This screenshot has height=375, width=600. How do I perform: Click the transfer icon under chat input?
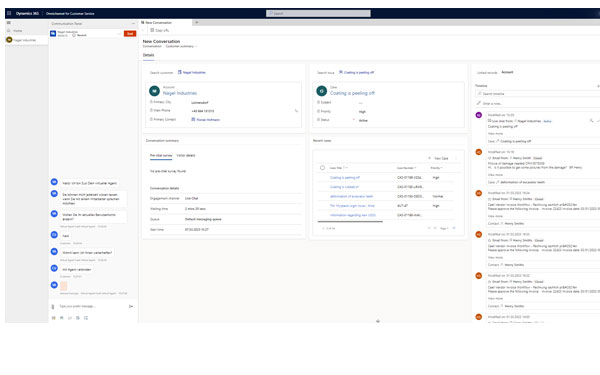(x=70, y=318)
